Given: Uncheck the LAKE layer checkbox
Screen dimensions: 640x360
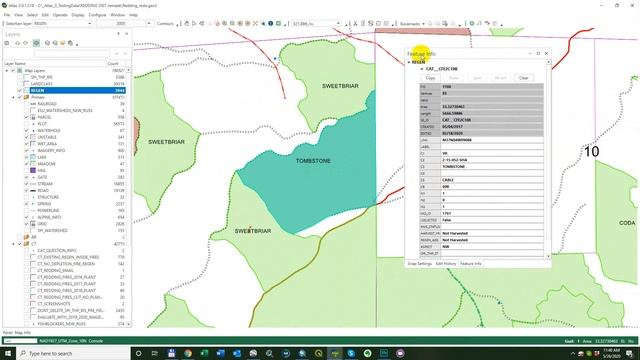Looking at the screenshot, I should (27, 157).
